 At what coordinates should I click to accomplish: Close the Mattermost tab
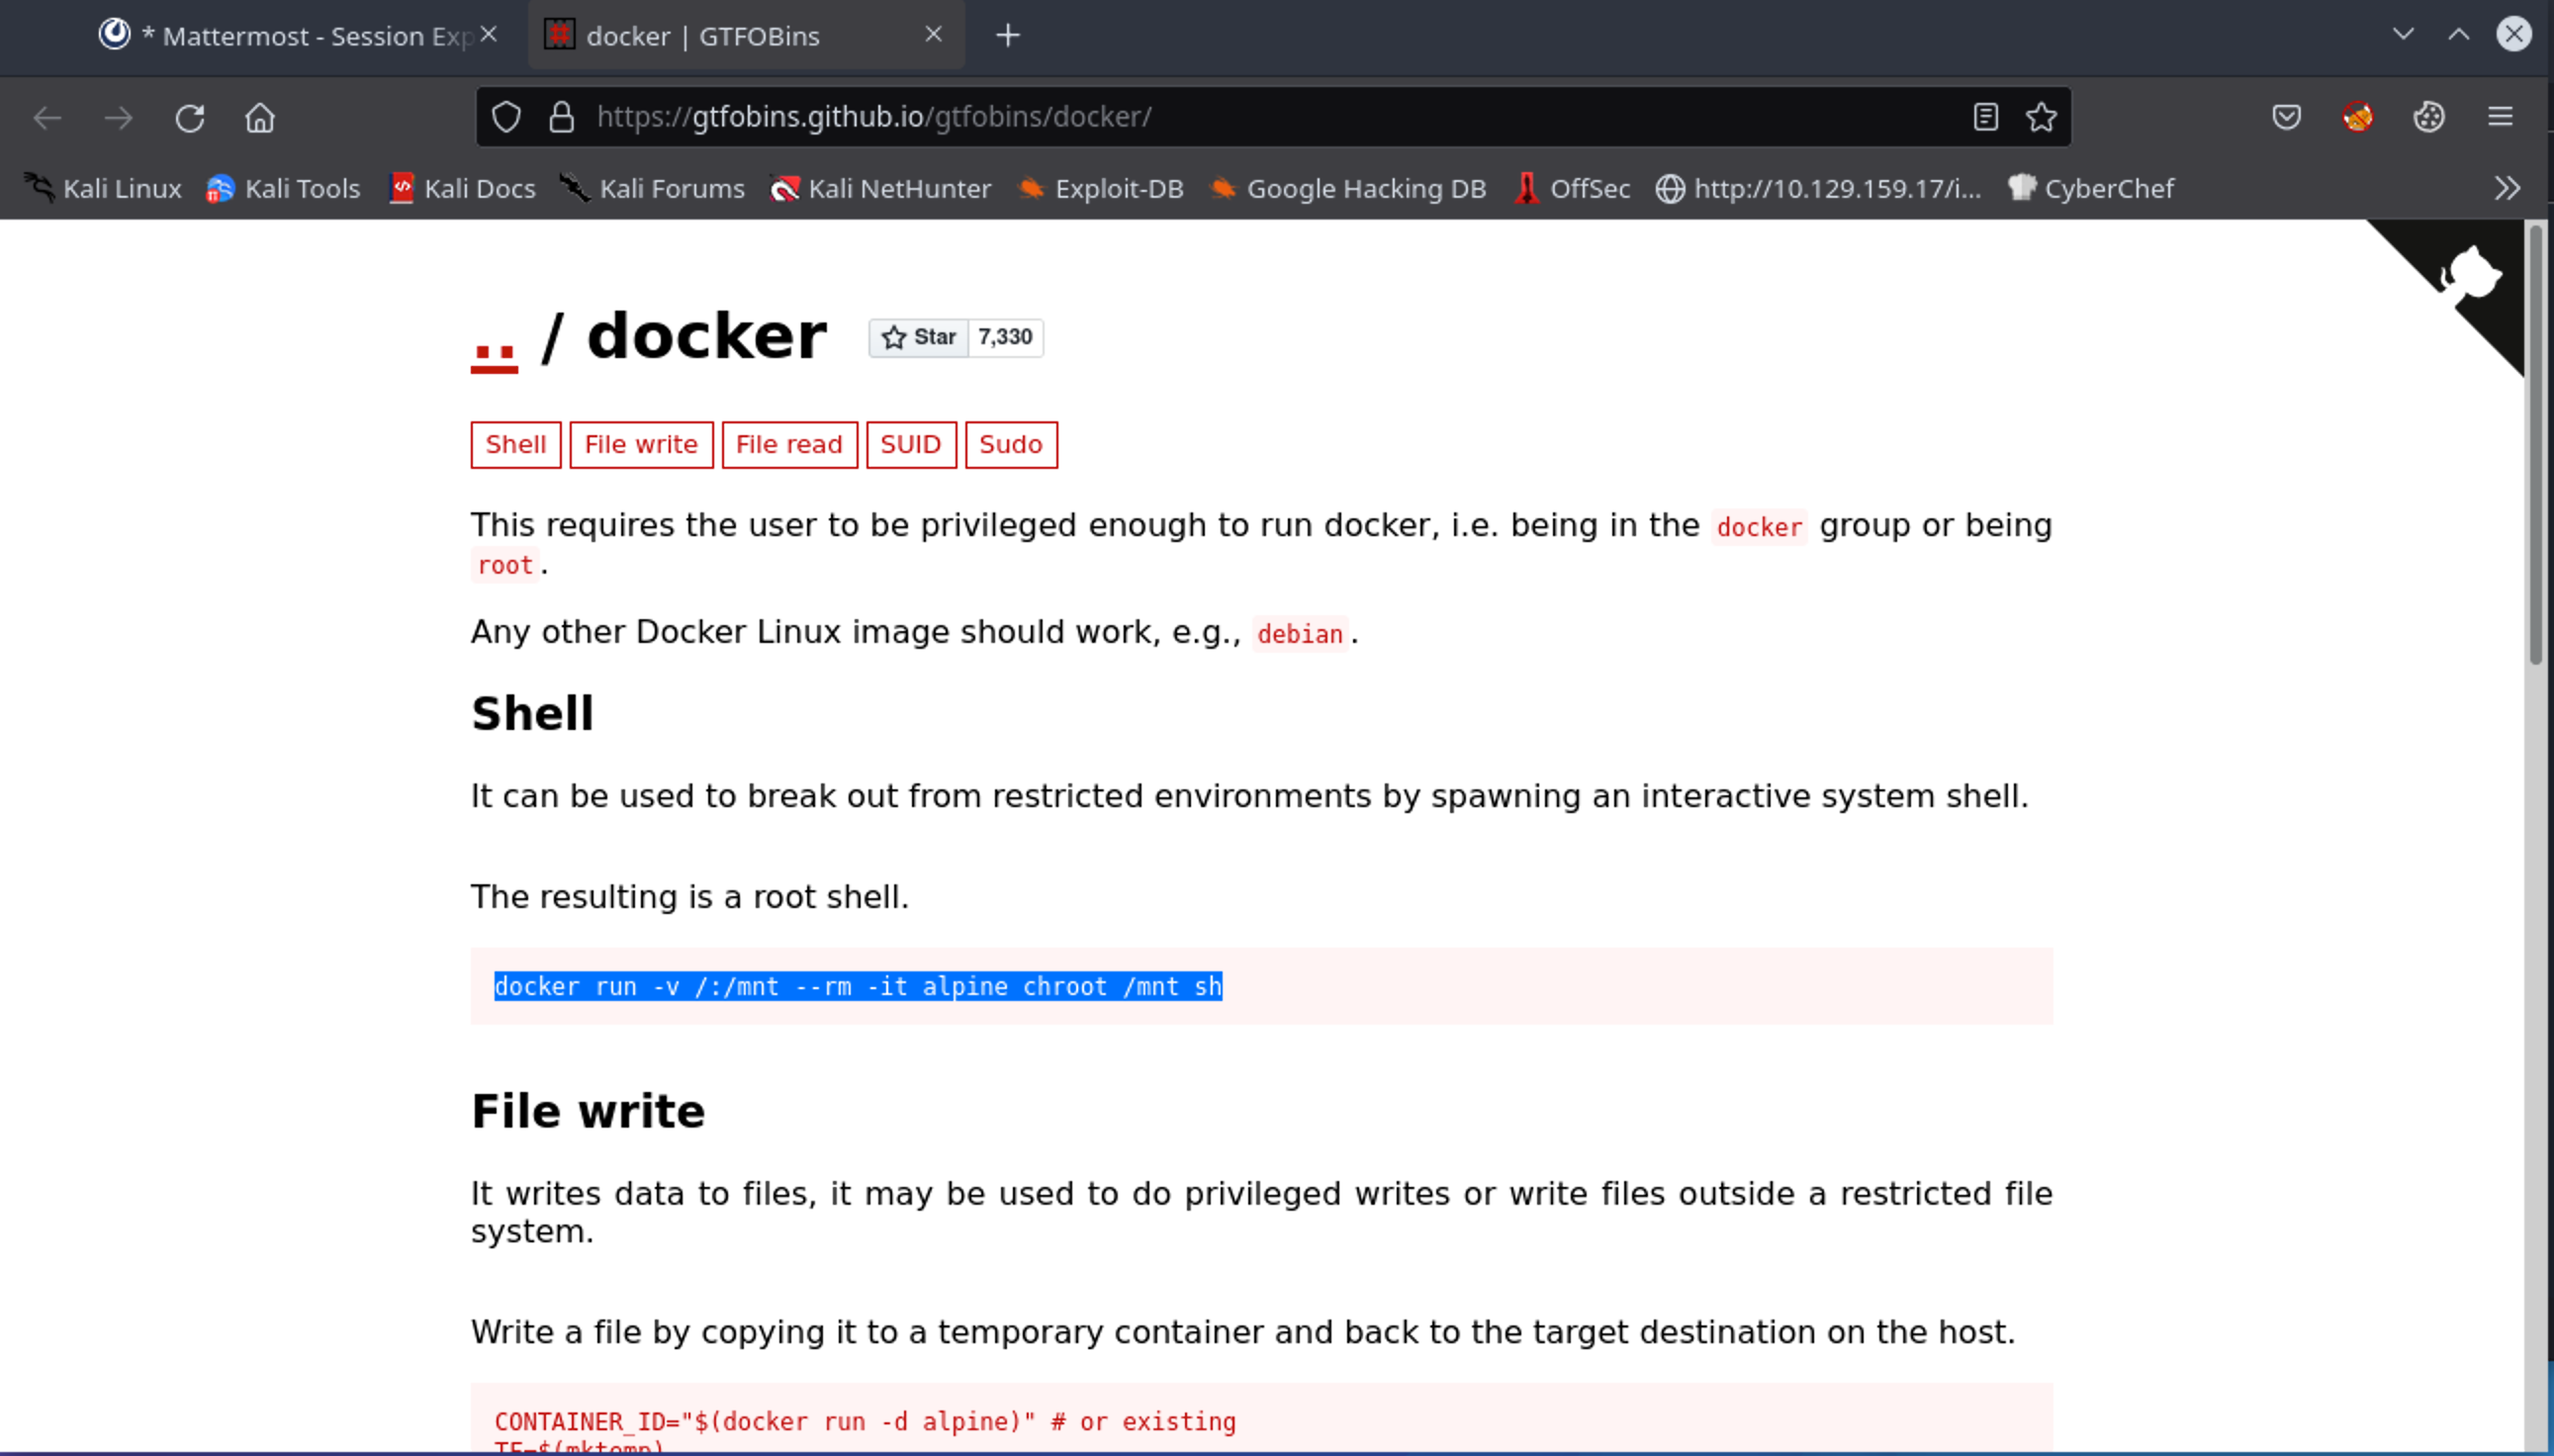489,34
